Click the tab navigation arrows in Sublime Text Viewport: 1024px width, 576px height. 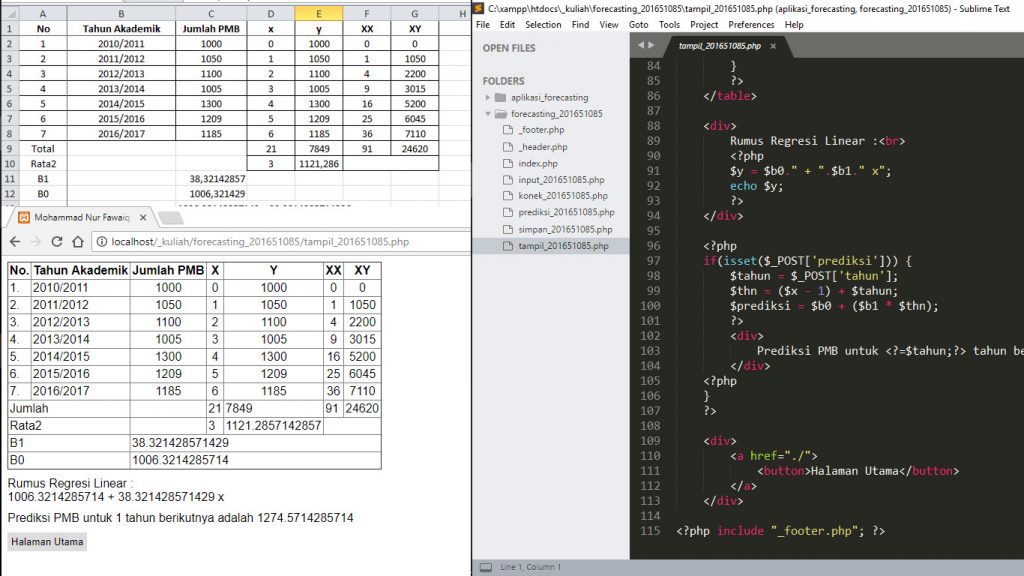coord(647,46)
